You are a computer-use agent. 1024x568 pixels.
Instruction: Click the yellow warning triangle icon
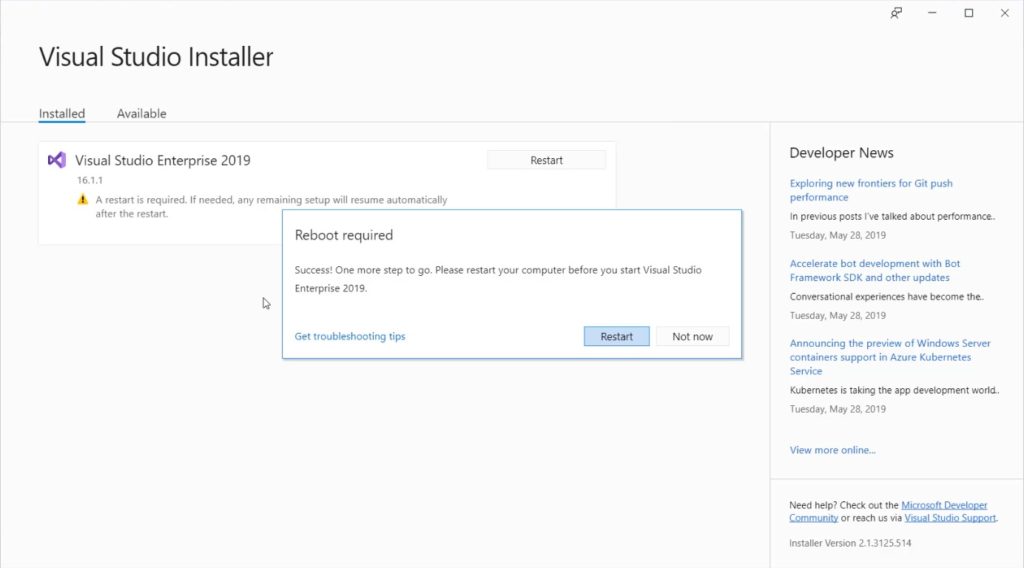click(x=82, y=200)
